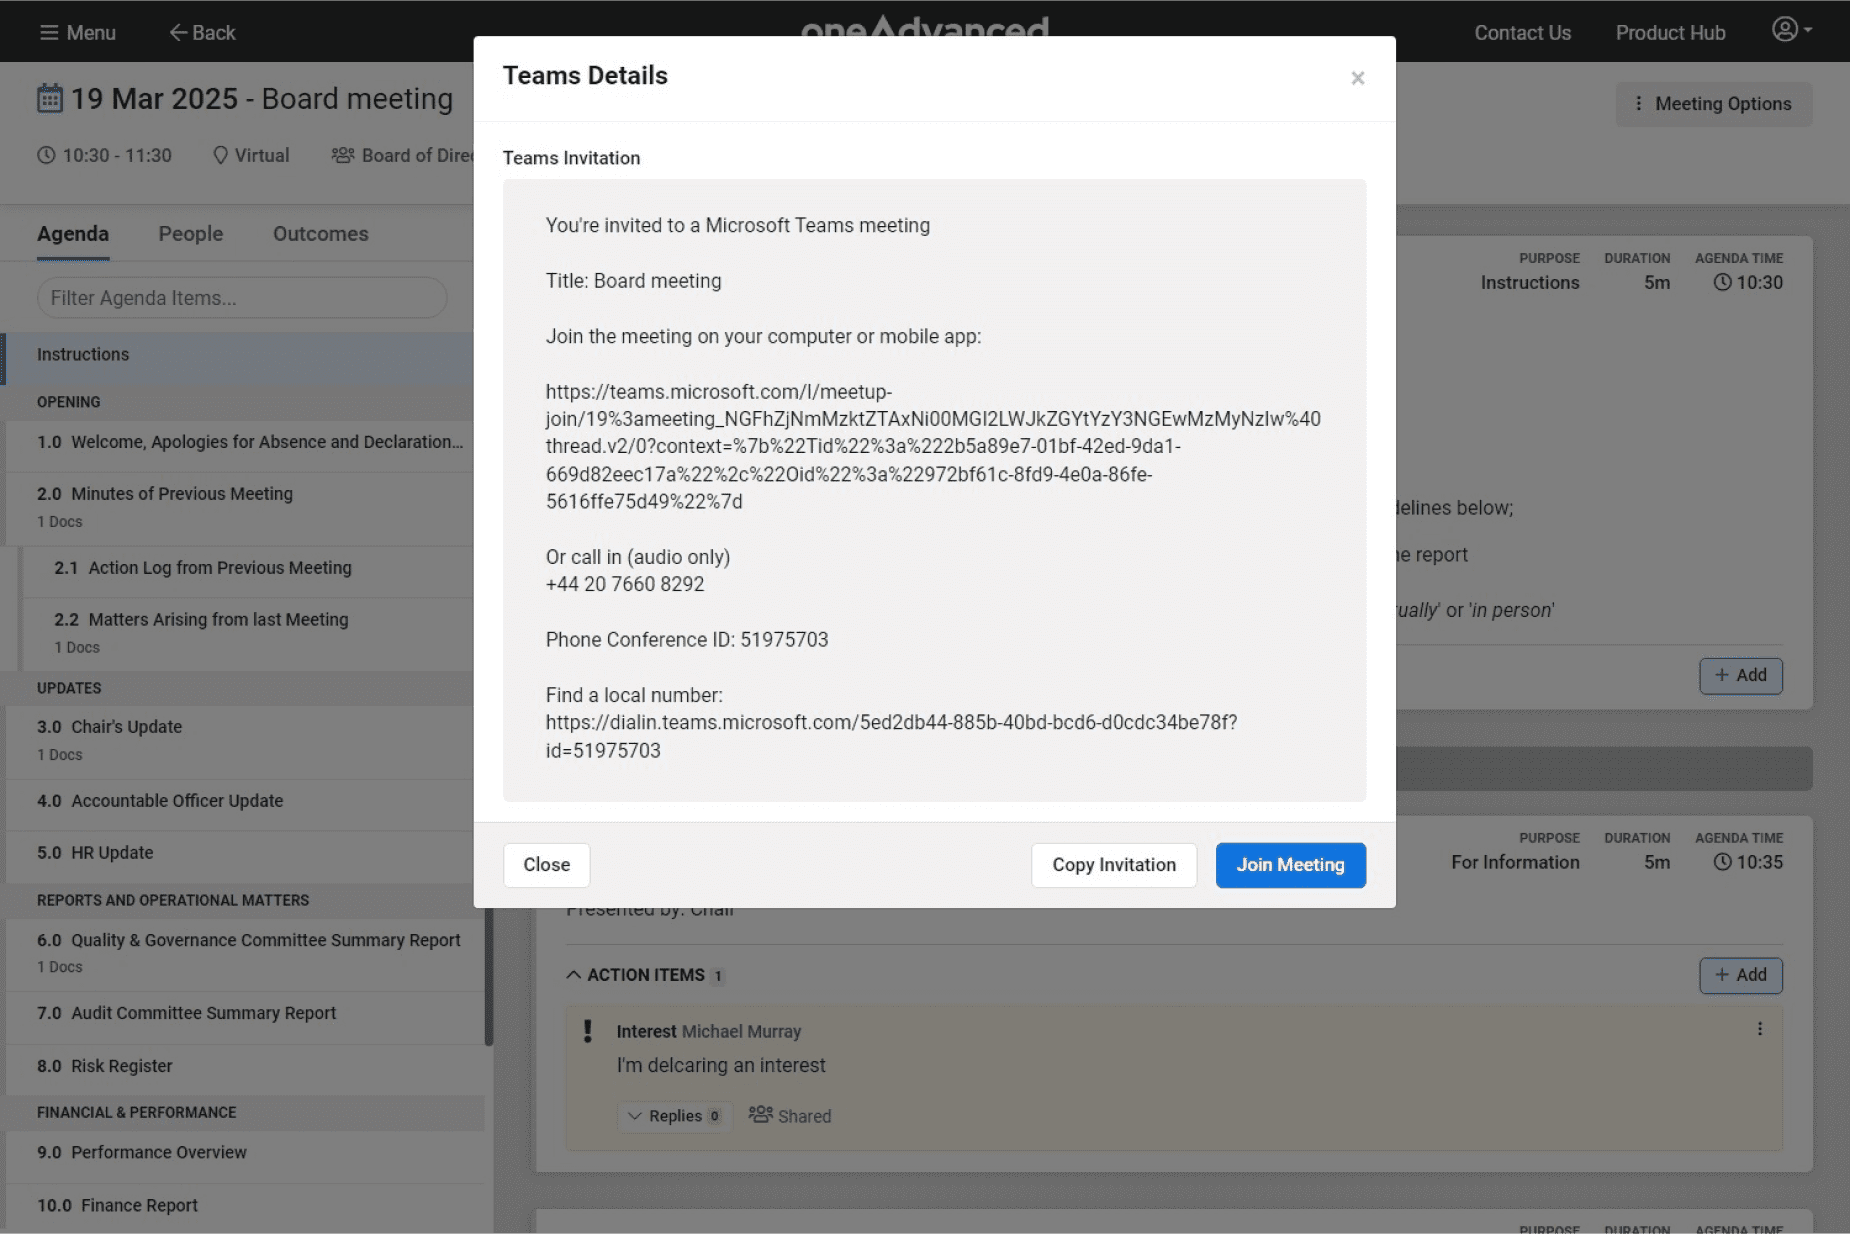Image resolution: width=1850 pixels, height=1234 pixels.
Task: Open the Meeting Options menu
Action: tap(1713, 104)
